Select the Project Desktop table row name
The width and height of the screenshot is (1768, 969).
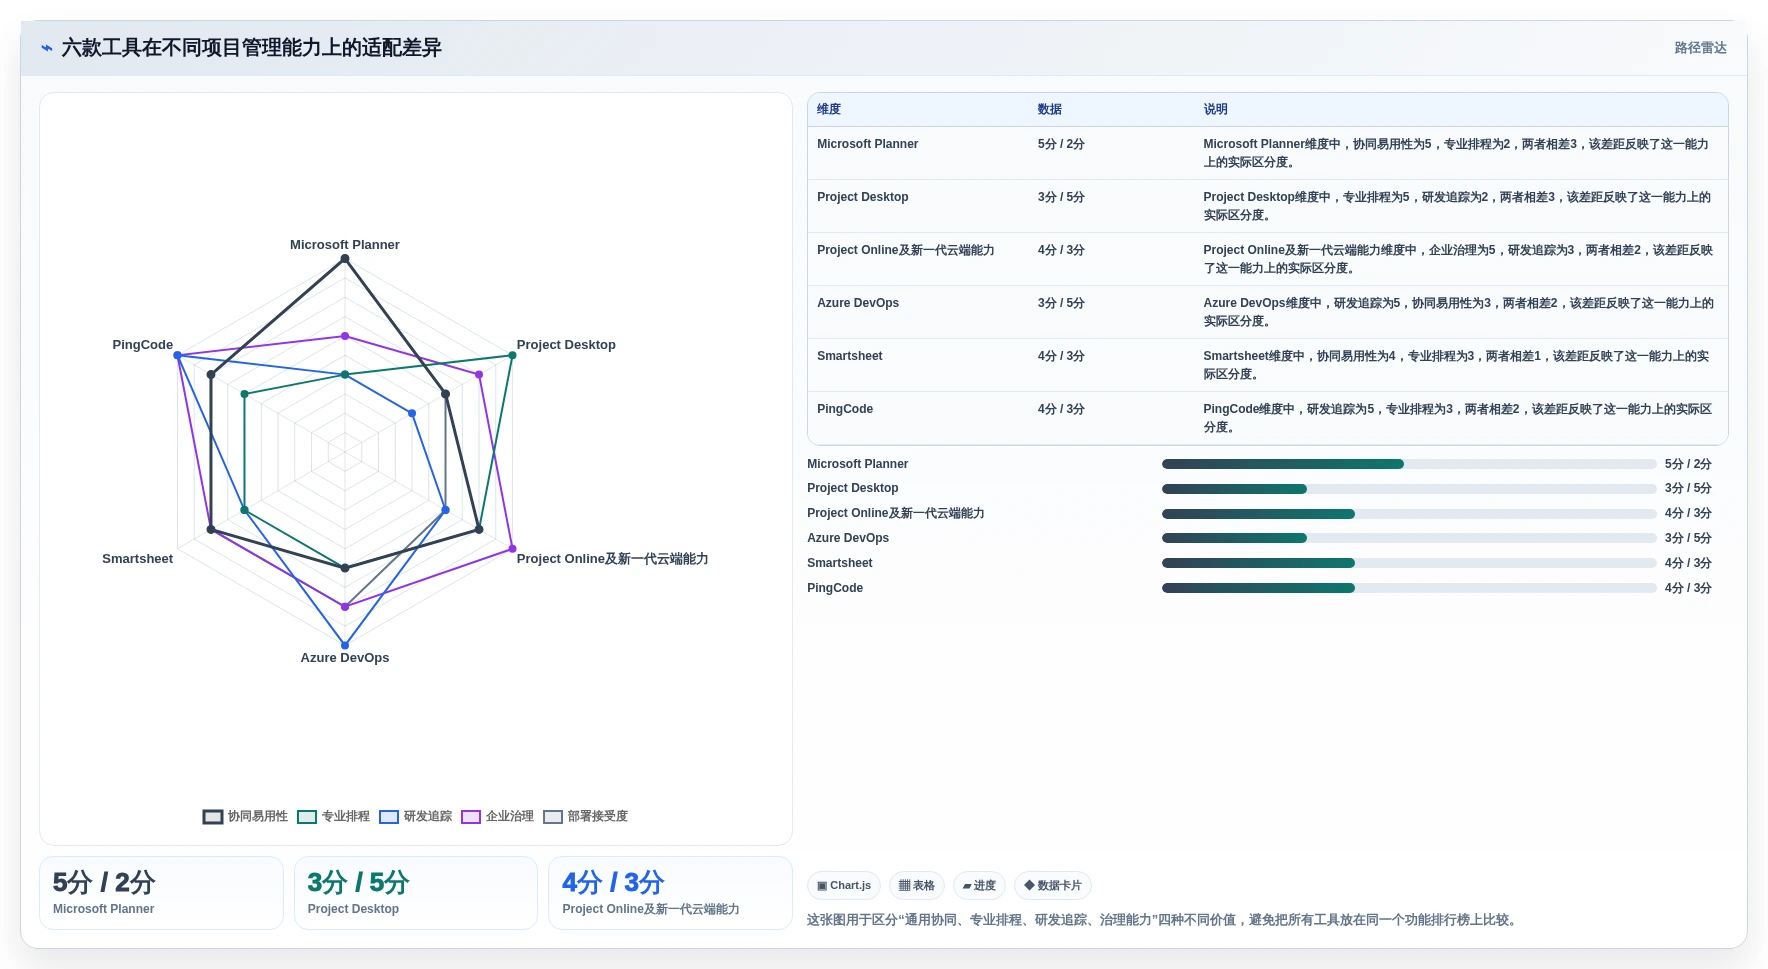click(x=862, y=197)
